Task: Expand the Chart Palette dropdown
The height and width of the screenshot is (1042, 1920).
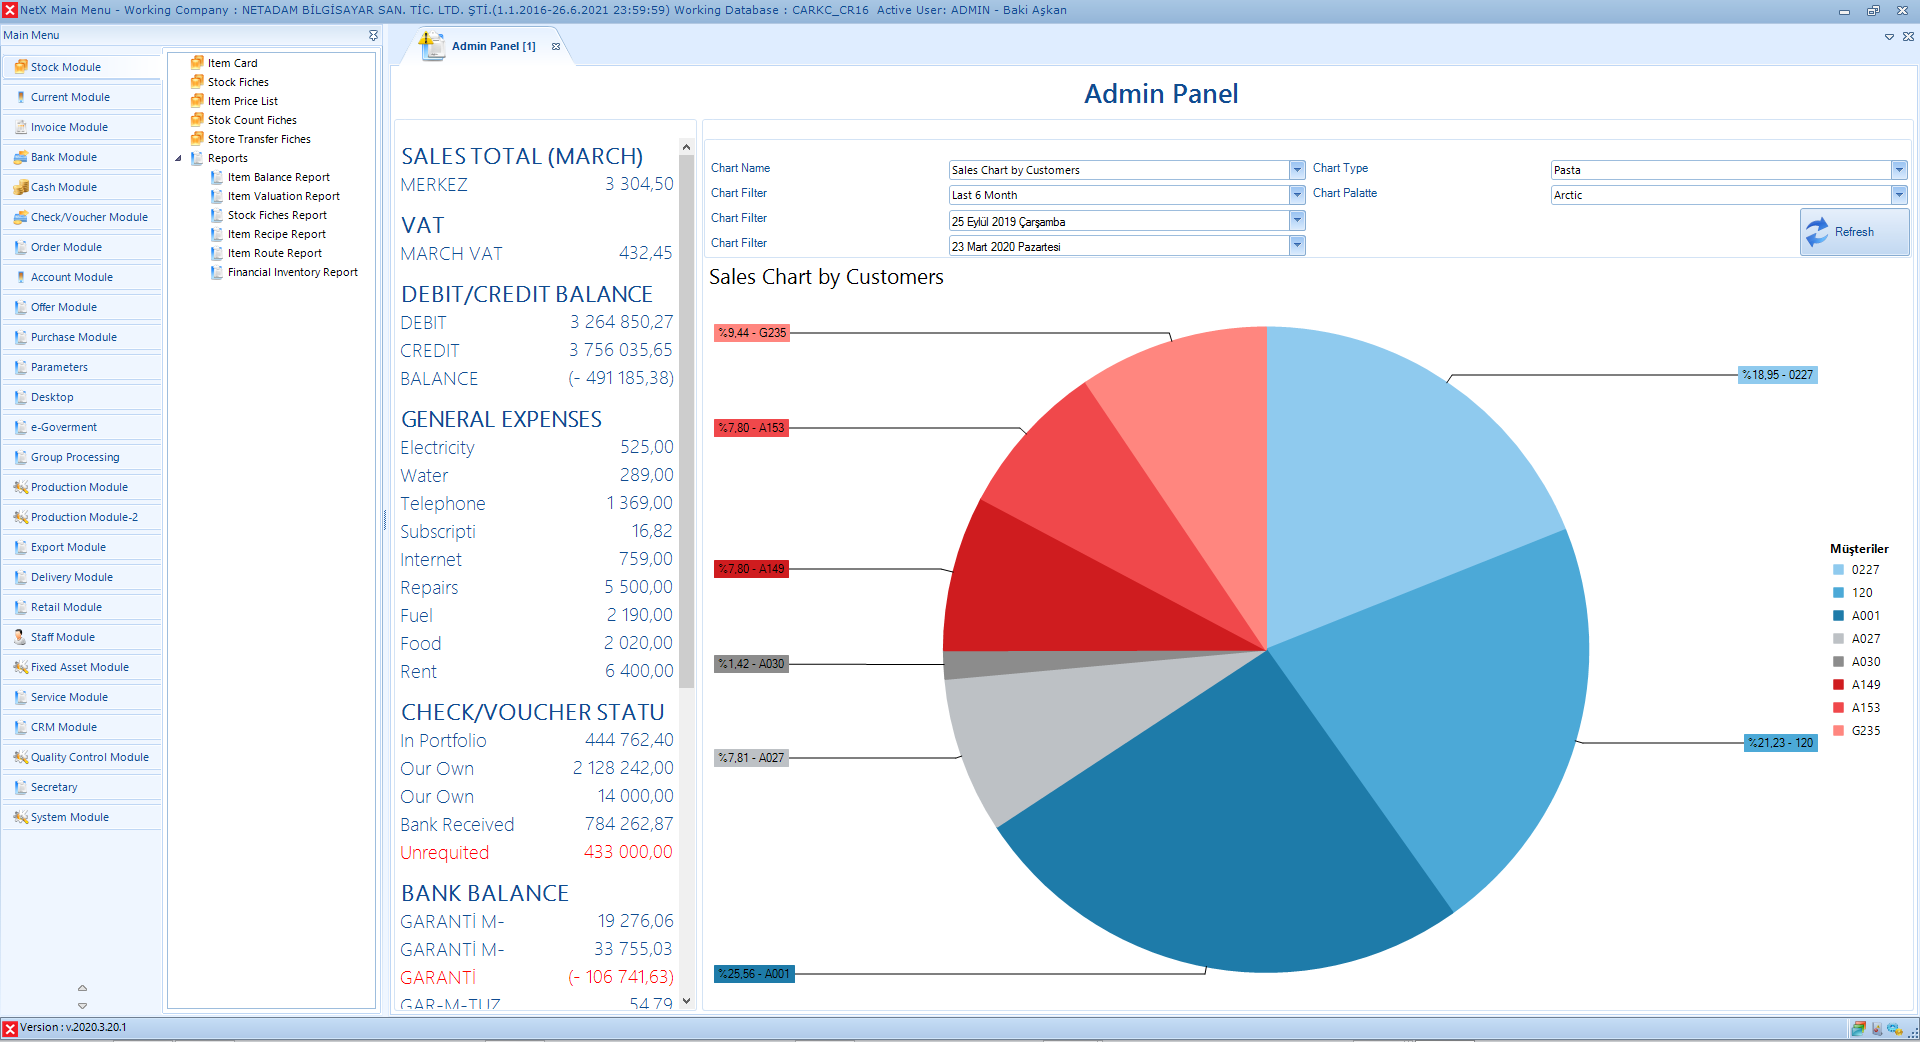Action: 1898,195
